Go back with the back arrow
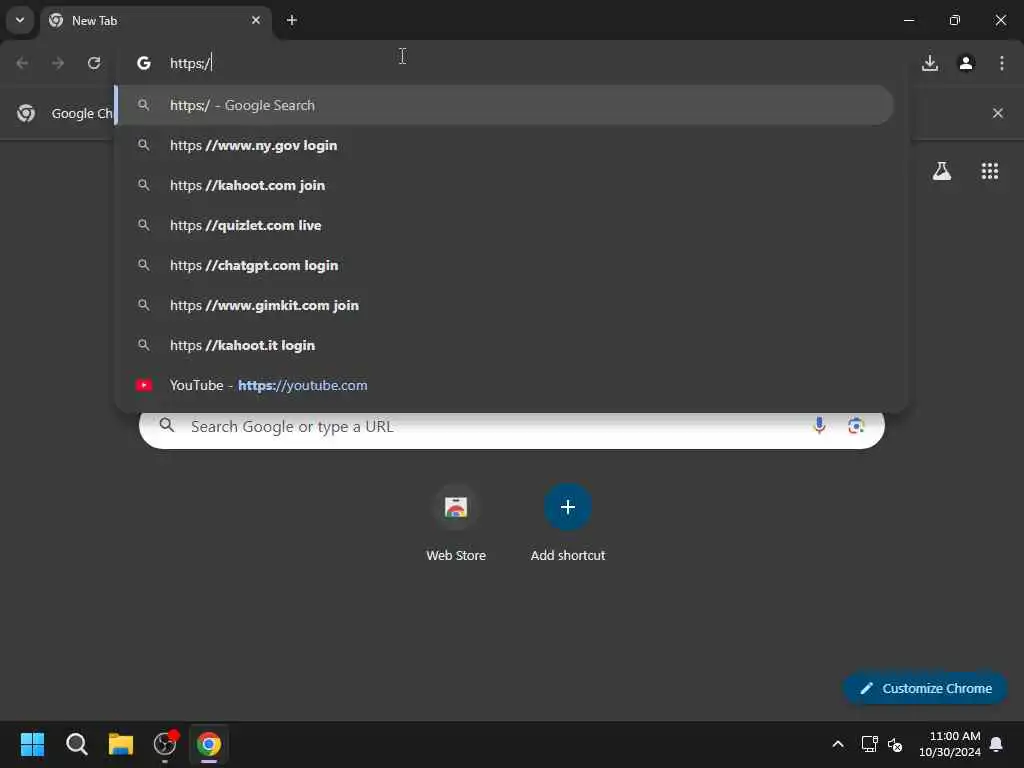 coord(22,63)
